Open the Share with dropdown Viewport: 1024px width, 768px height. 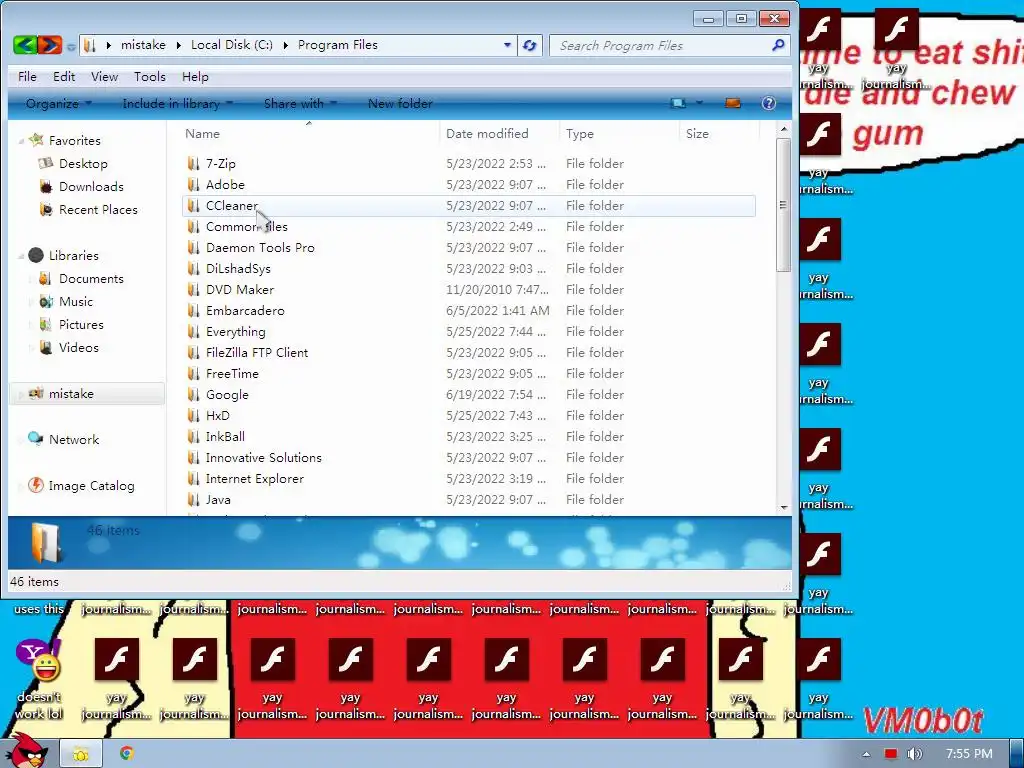point(300,103)
